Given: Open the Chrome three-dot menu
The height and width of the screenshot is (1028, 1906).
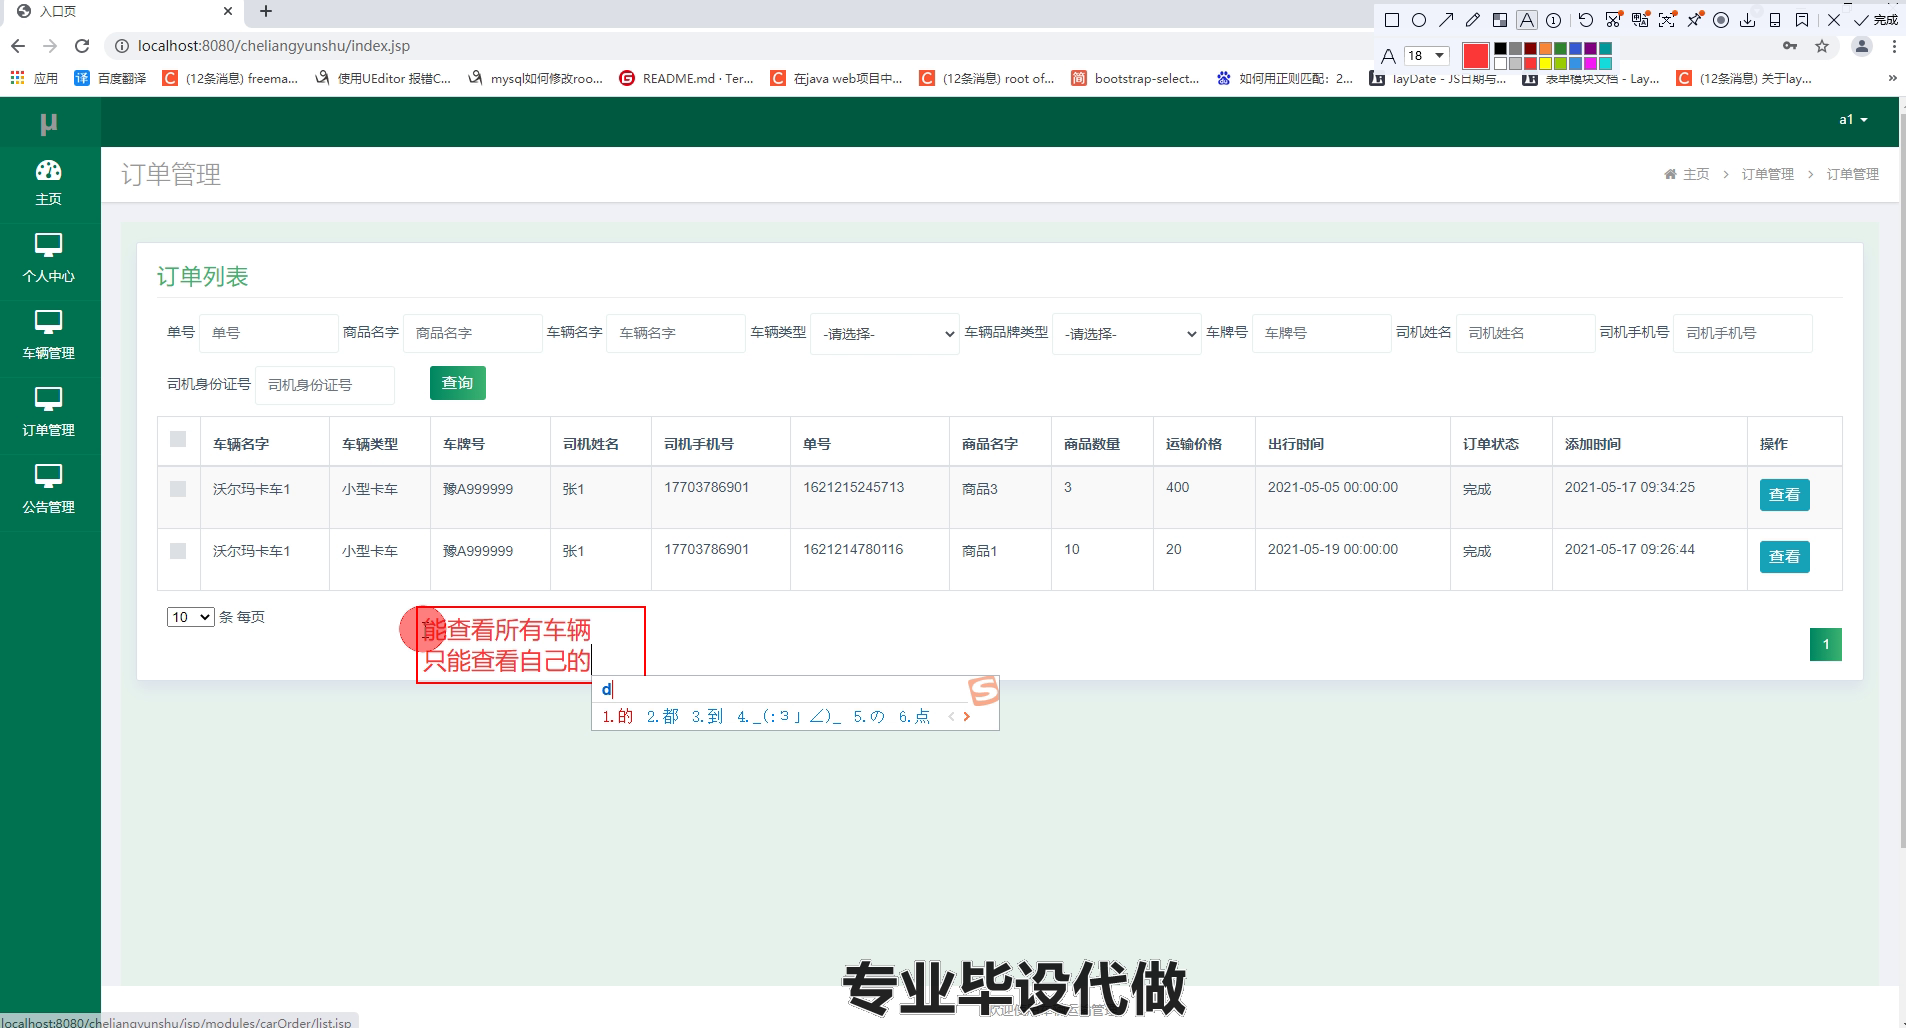Looking at the screenshot, I should pyautogui.click(x=1894, y=46).
